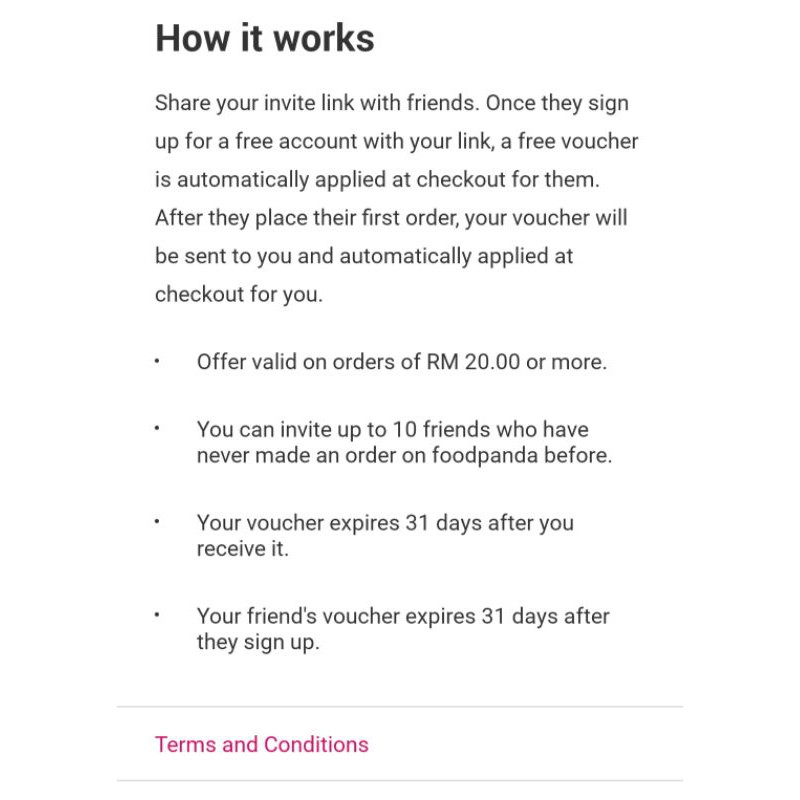Screen dimensions: 800x800
Task: Click the "invite up to 10 friends" line
Action: point(392,430)
